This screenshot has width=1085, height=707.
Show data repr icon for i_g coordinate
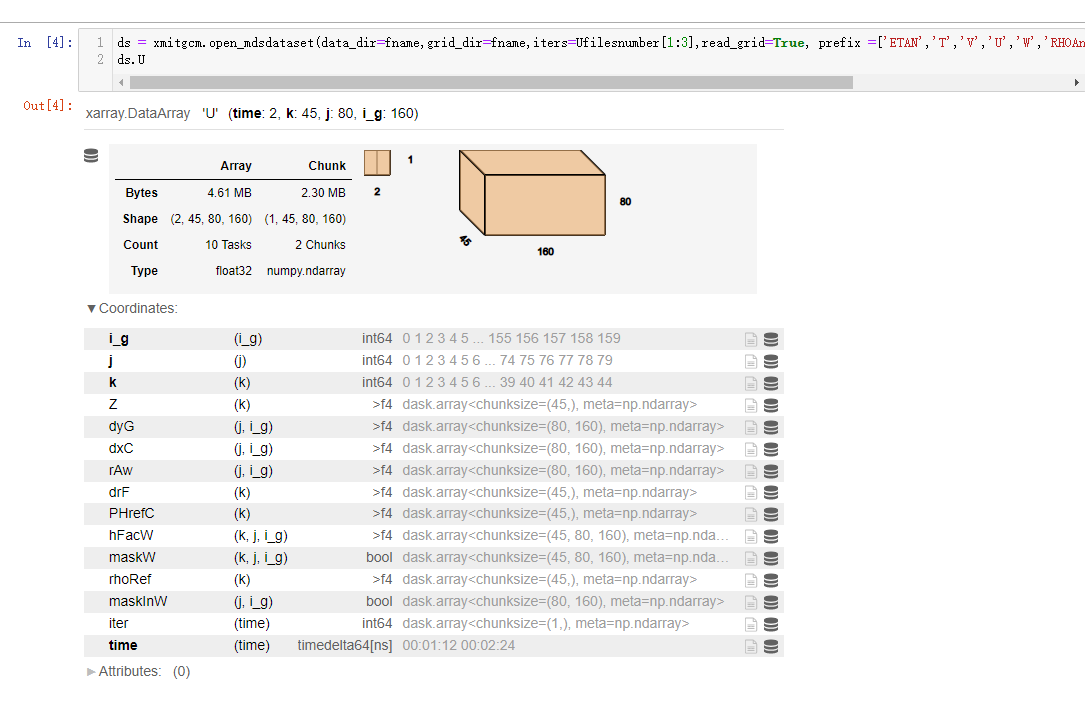coord(771,339)
